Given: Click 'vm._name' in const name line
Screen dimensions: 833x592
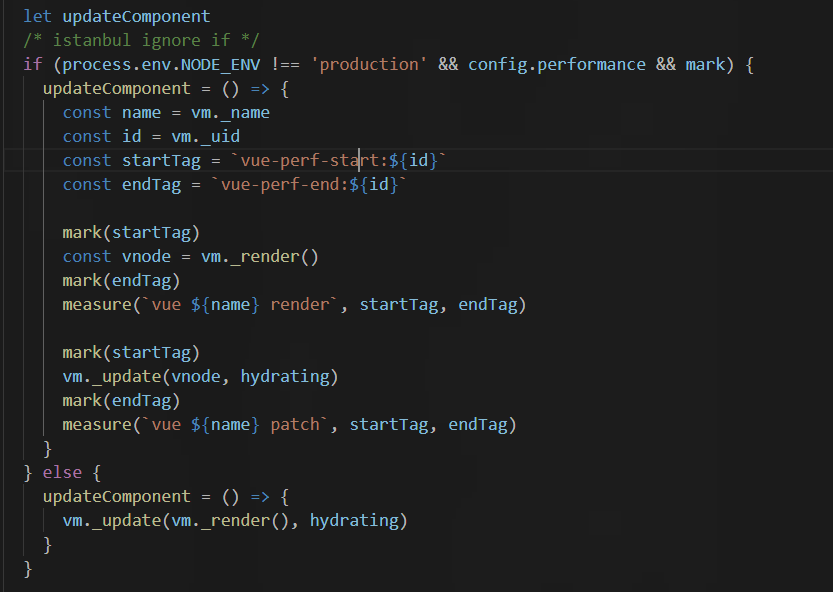Looking at the screenshot, I should [x=230, y=113].
